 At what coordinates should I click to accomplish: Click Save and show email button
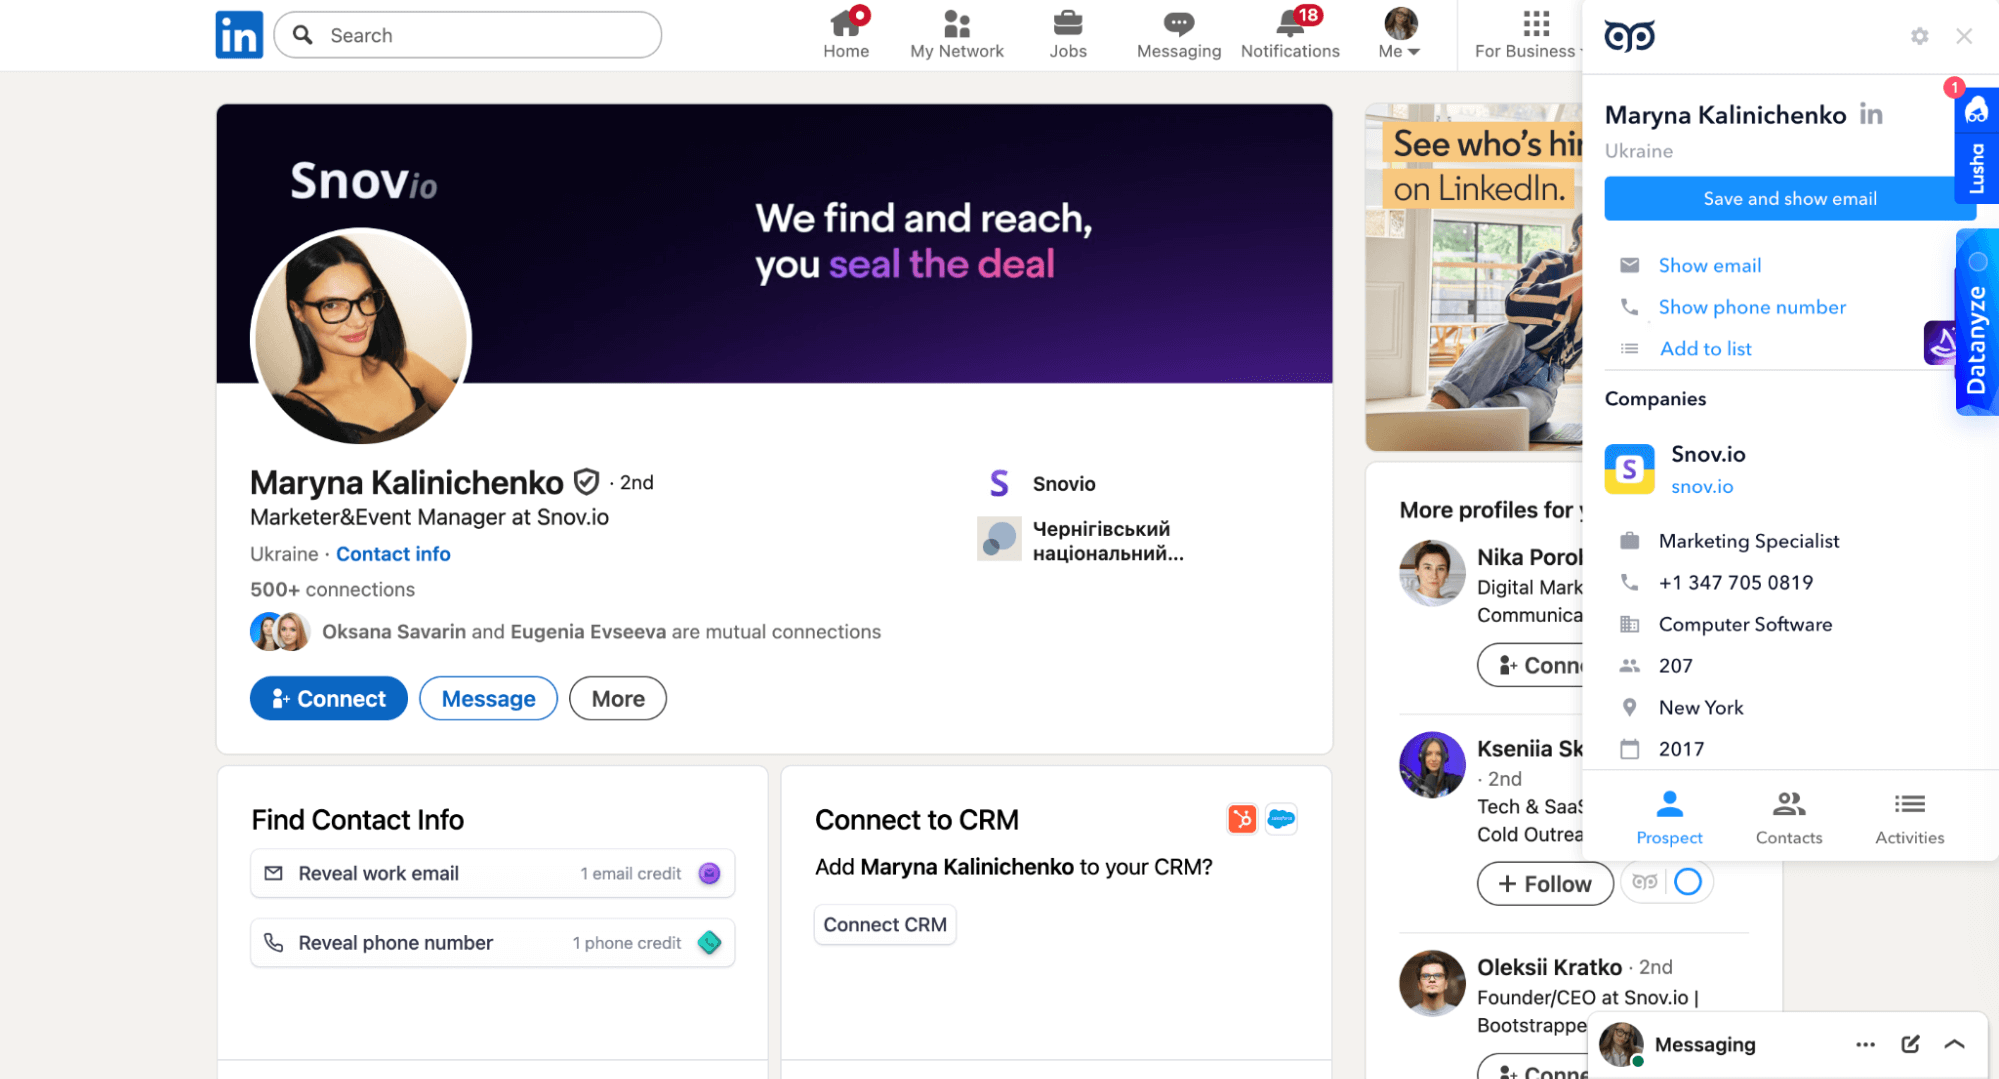[x=1789, y=198]
